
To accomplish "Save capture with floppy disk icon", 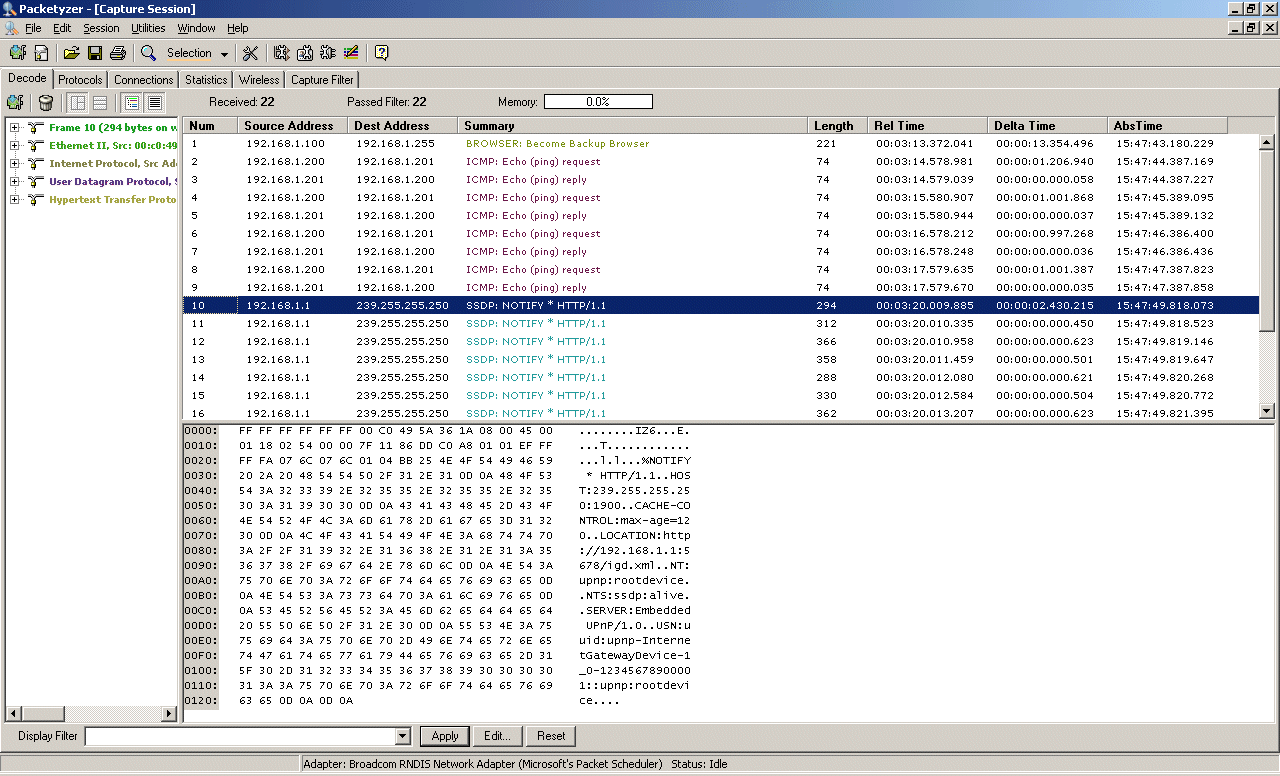I will (x=95, y=53).
